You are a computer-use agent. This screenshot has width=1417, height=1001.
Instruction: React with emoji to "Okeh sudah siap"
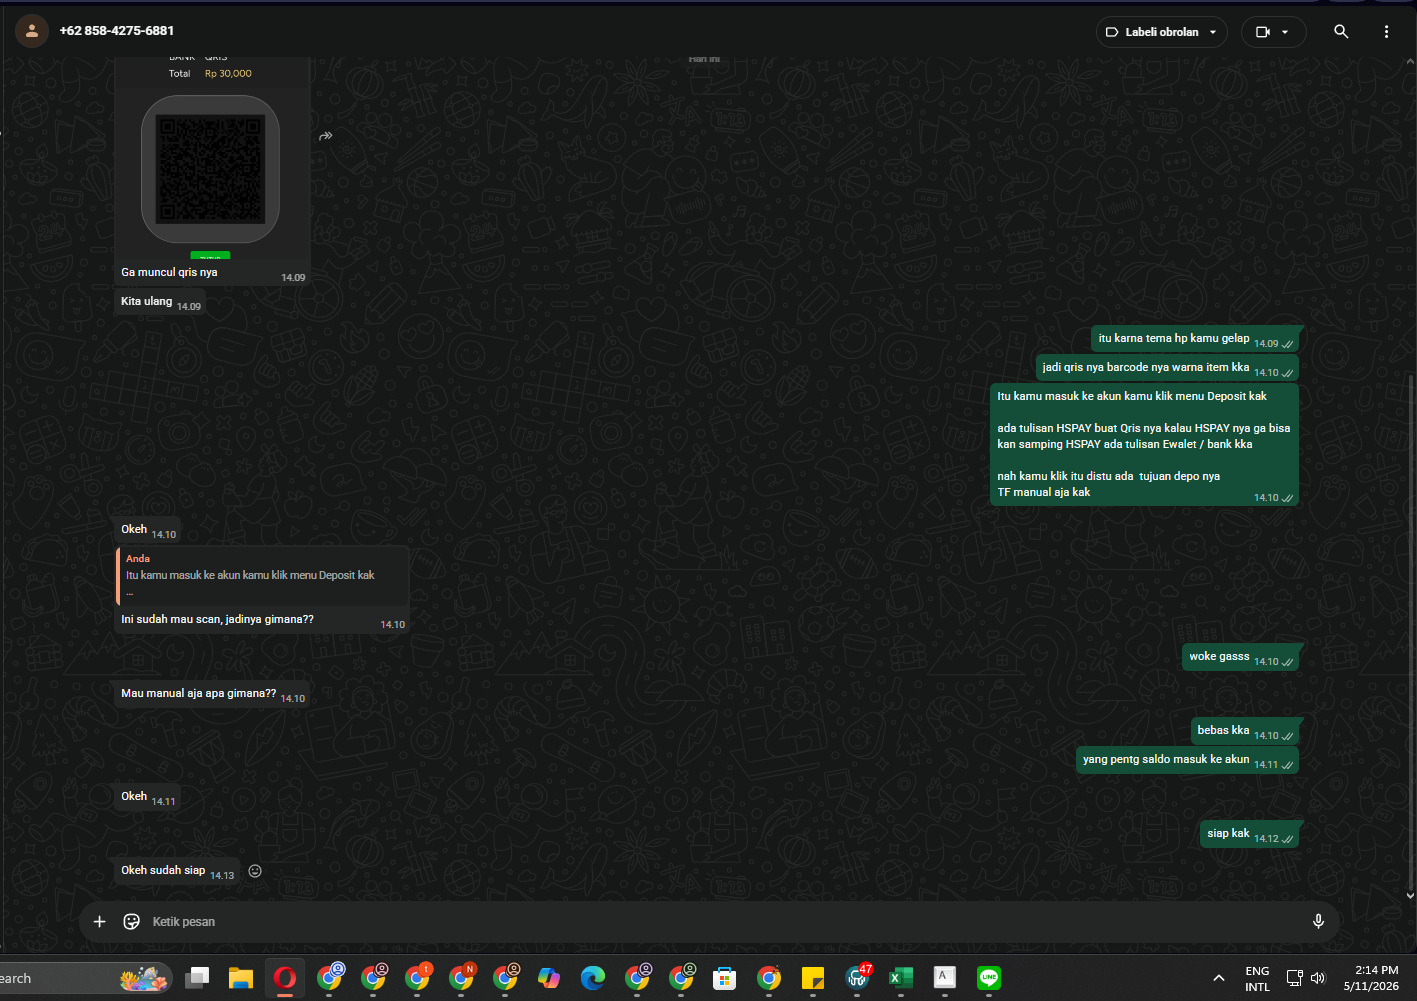[x=255, y=871]
